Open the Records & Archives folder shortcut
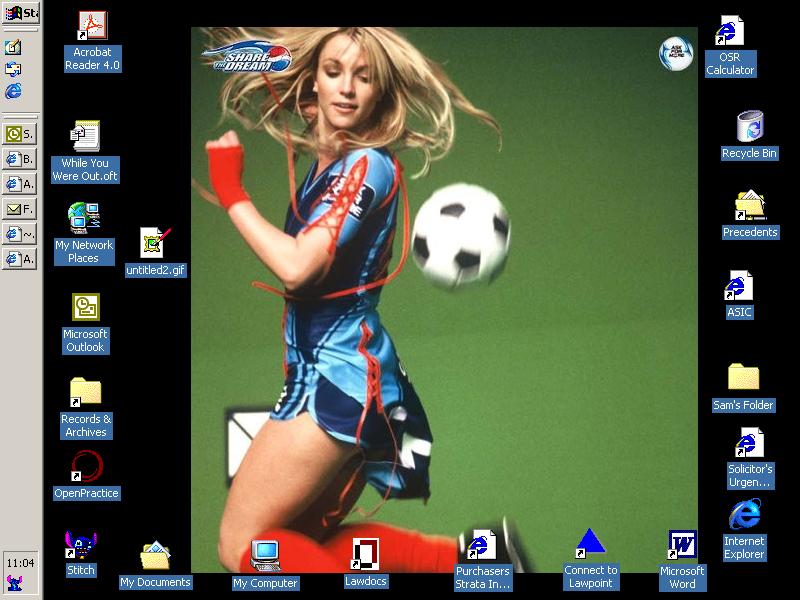 pos(86,392)
